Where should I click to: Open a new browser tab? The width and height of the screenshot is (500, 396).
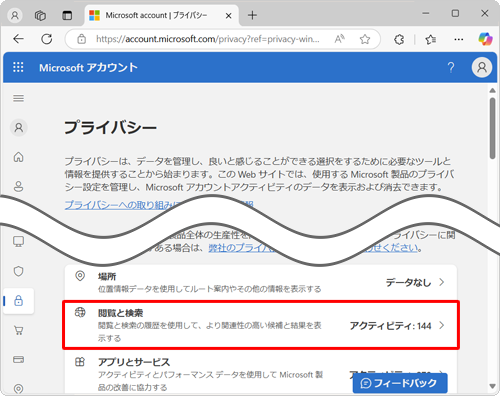tap(252, 15)
